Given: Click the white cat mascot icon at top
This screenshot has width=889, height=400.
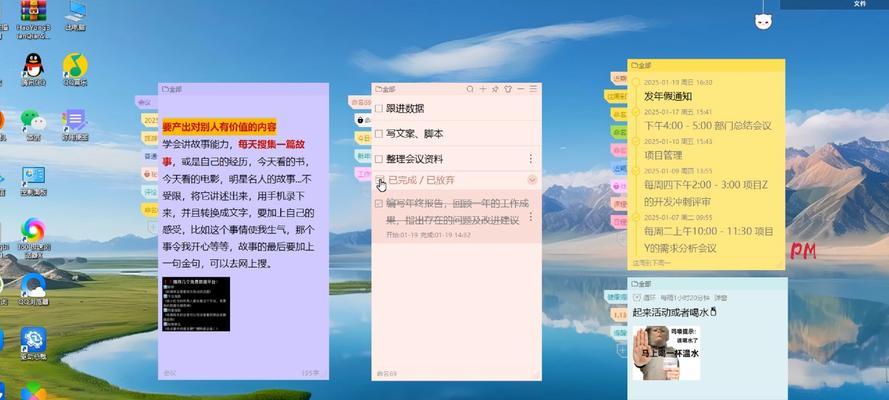Looking at the screenshot, I should click(x=763, y=22).
